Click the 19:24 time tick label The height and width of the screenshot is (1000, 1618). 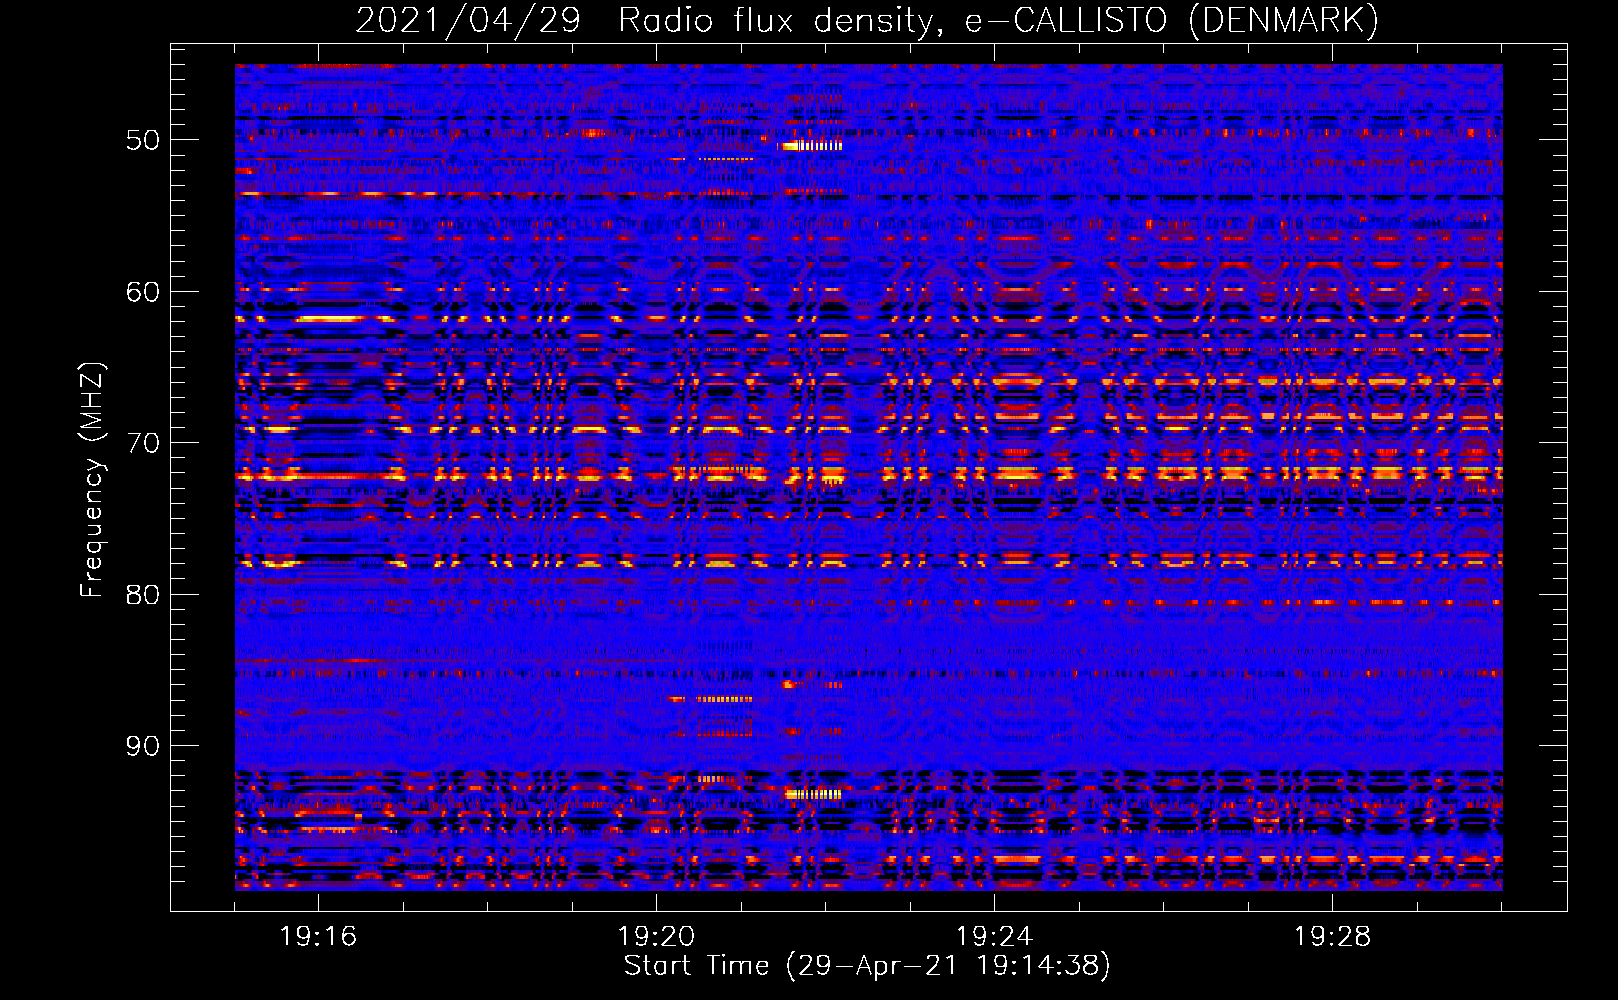(994, 937)
